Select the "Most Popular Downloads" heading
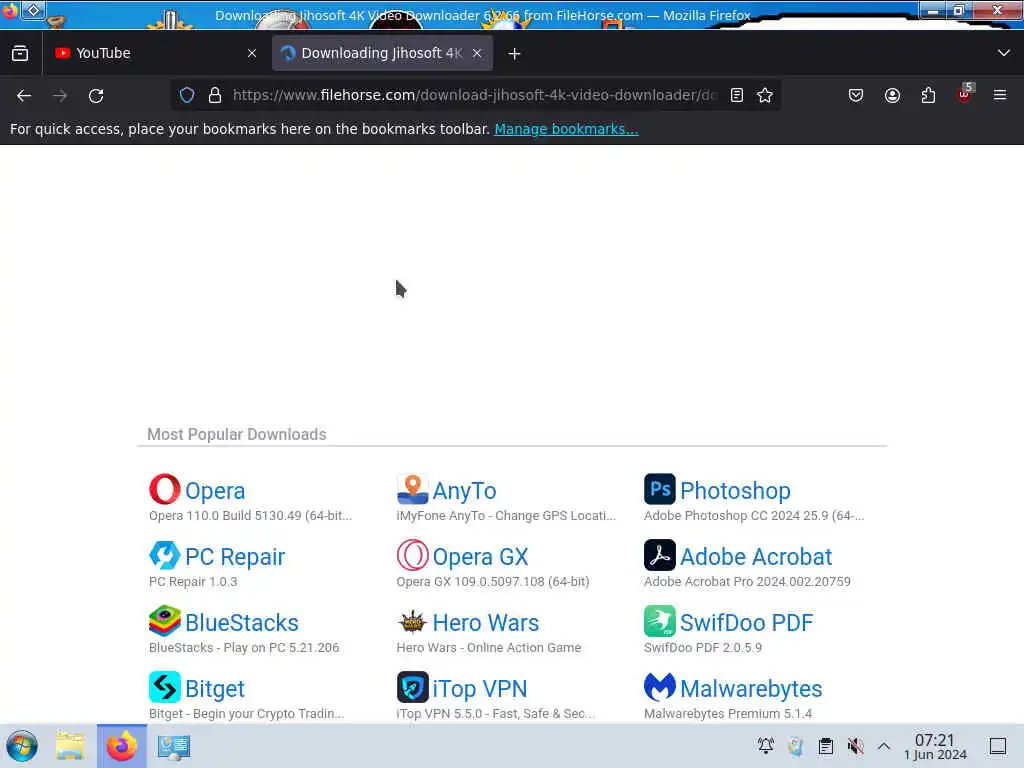The height and width of the screenshot is (768, 1024). [236, 434]
